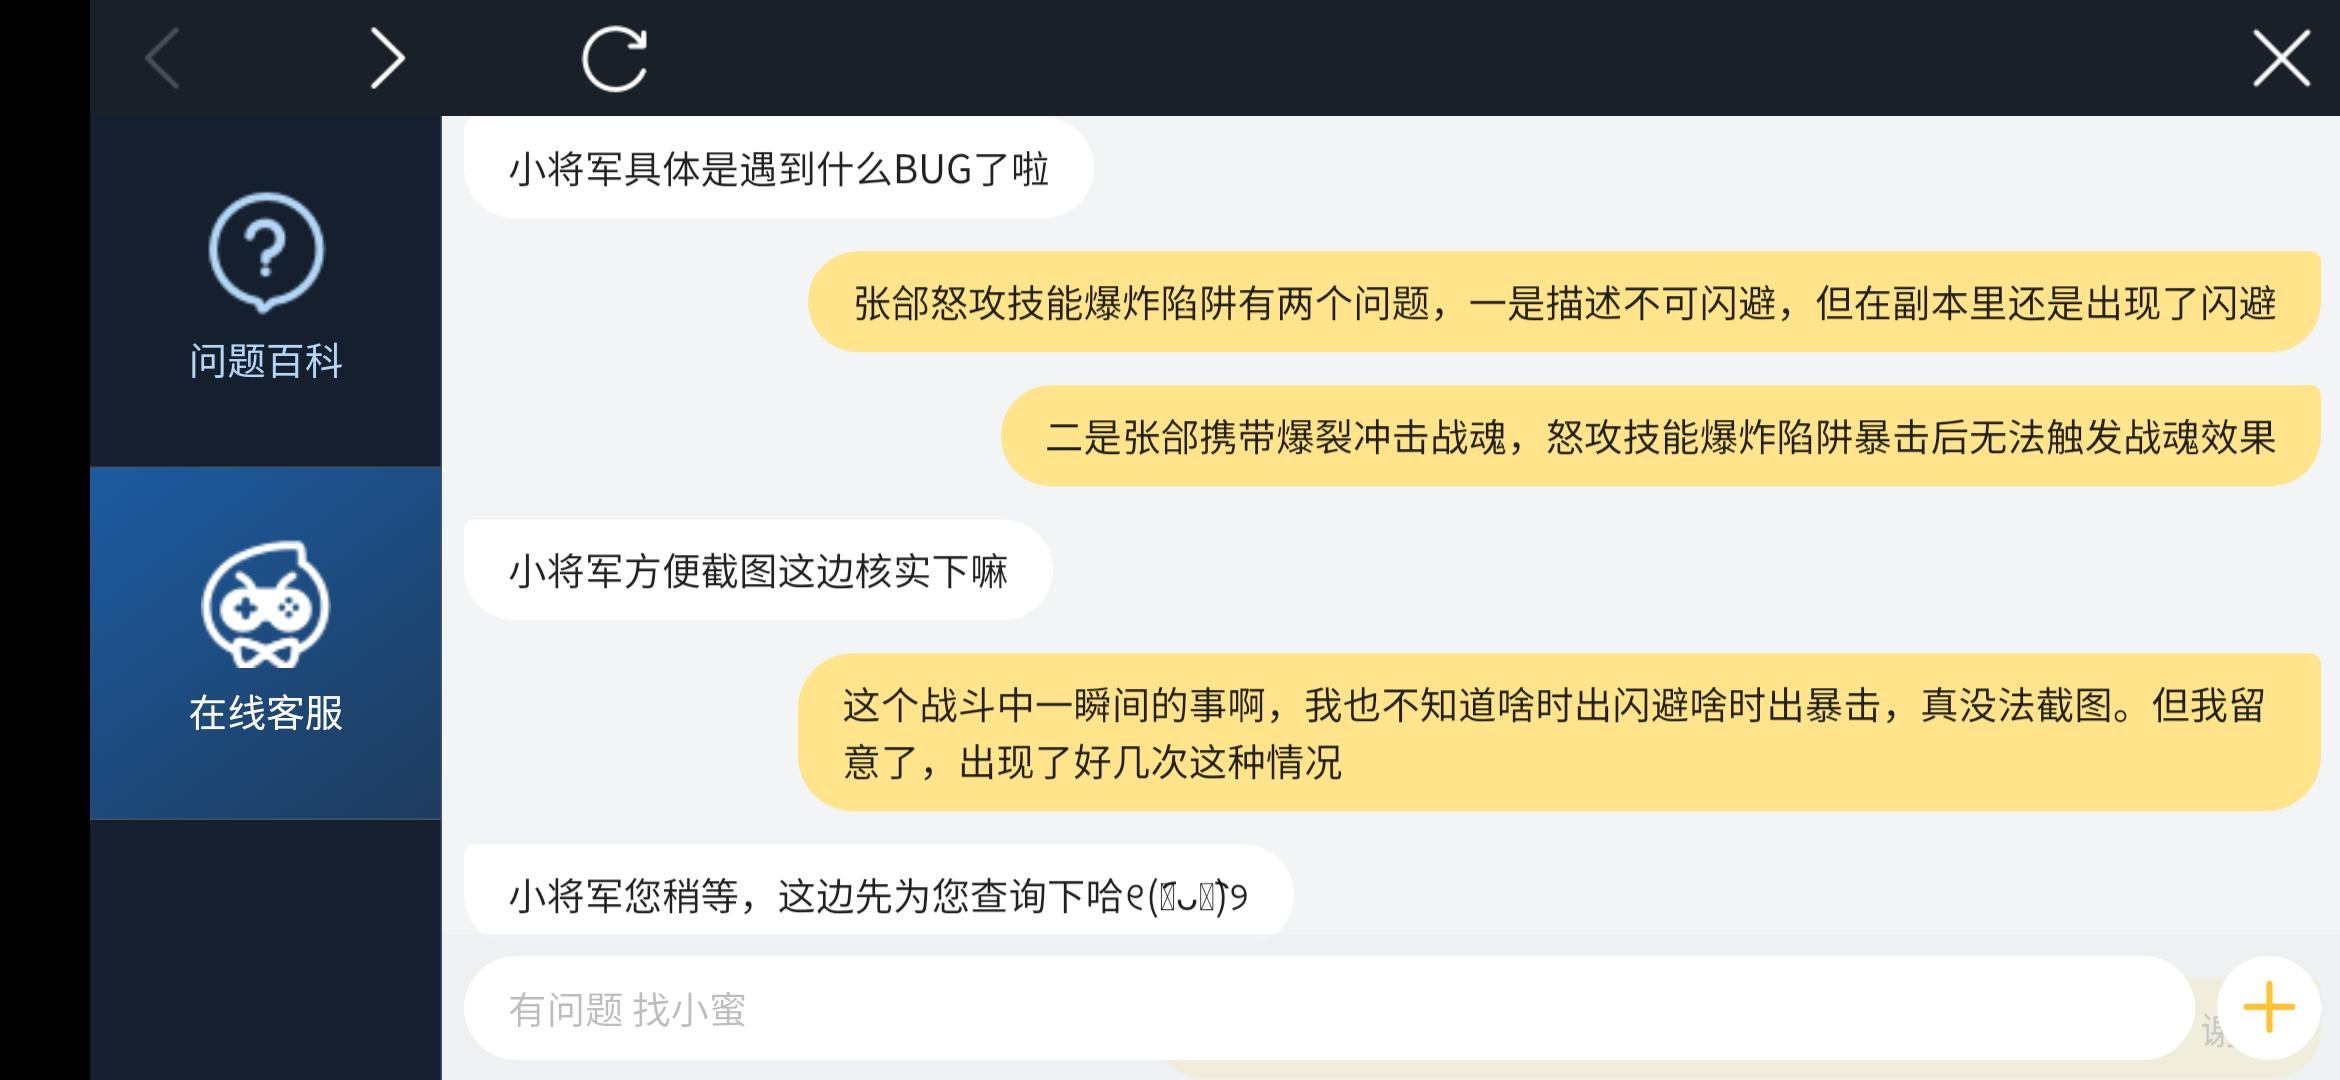Screen dimensions: 2340x1080
Task: Go back with the left arrow icon
Action: point(162,58)
